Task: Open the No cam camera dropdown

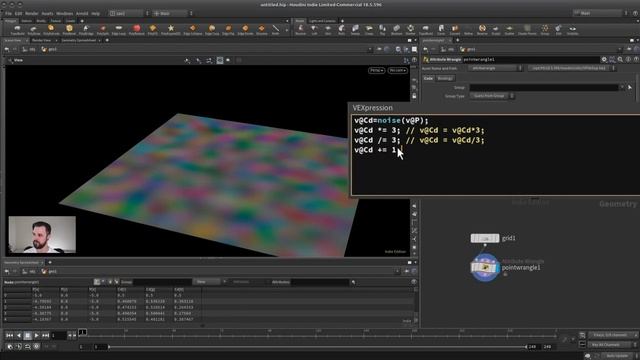Action: (x=398, y=71)
